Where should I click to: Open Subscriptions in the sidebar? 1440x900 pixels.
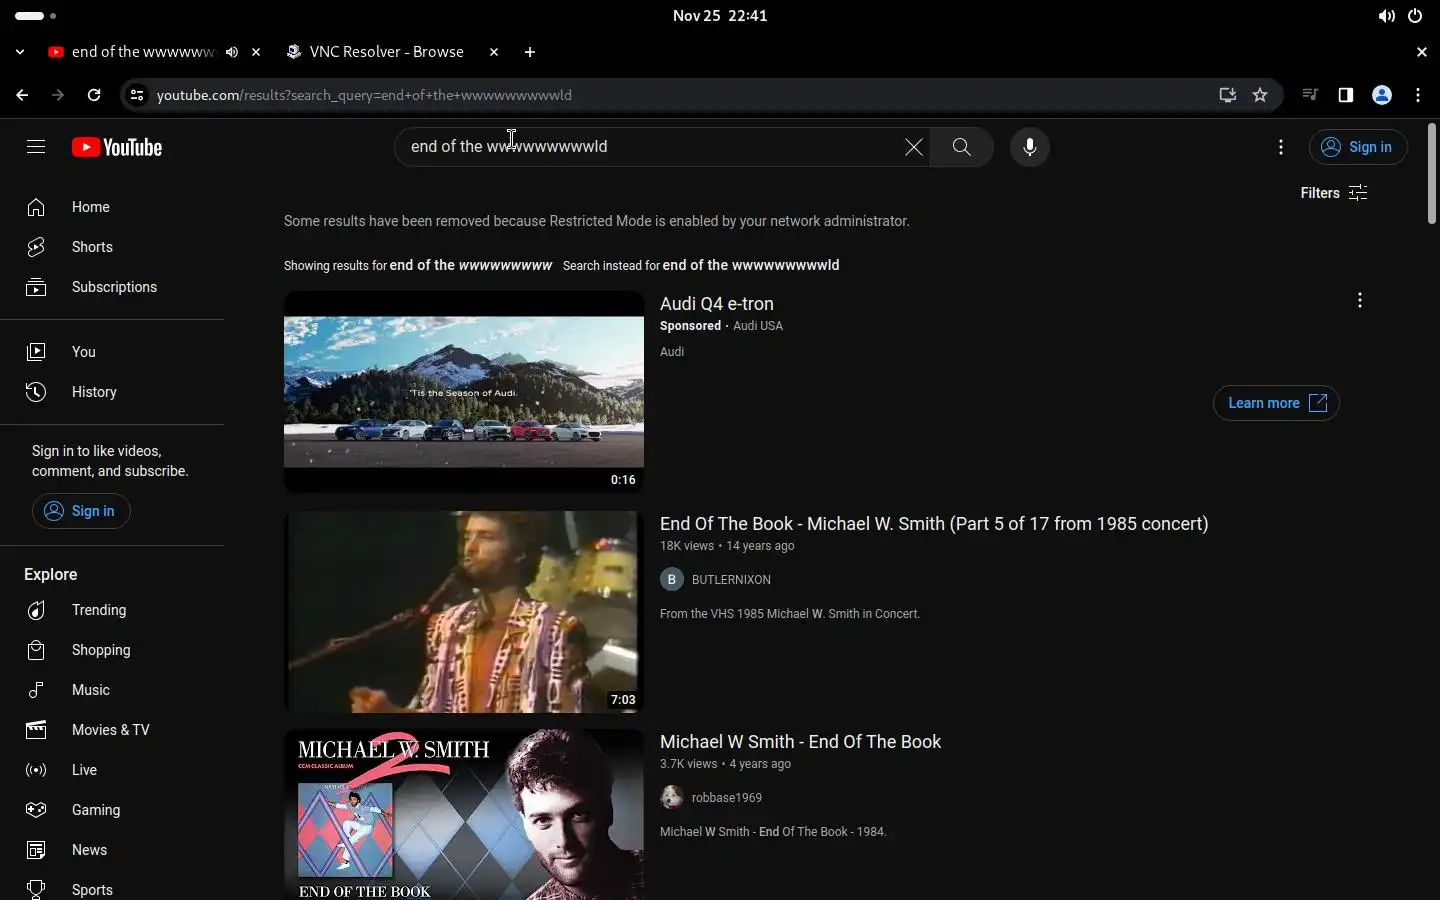point(112,287)
